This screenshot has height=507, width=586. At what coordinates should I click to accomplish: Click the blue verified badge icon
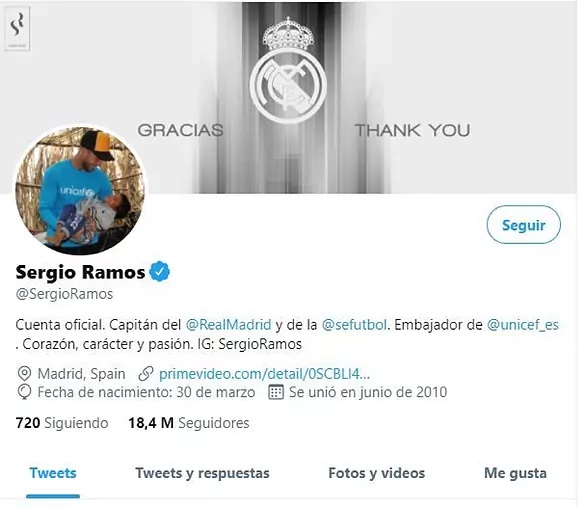click(x=160, y=271)
